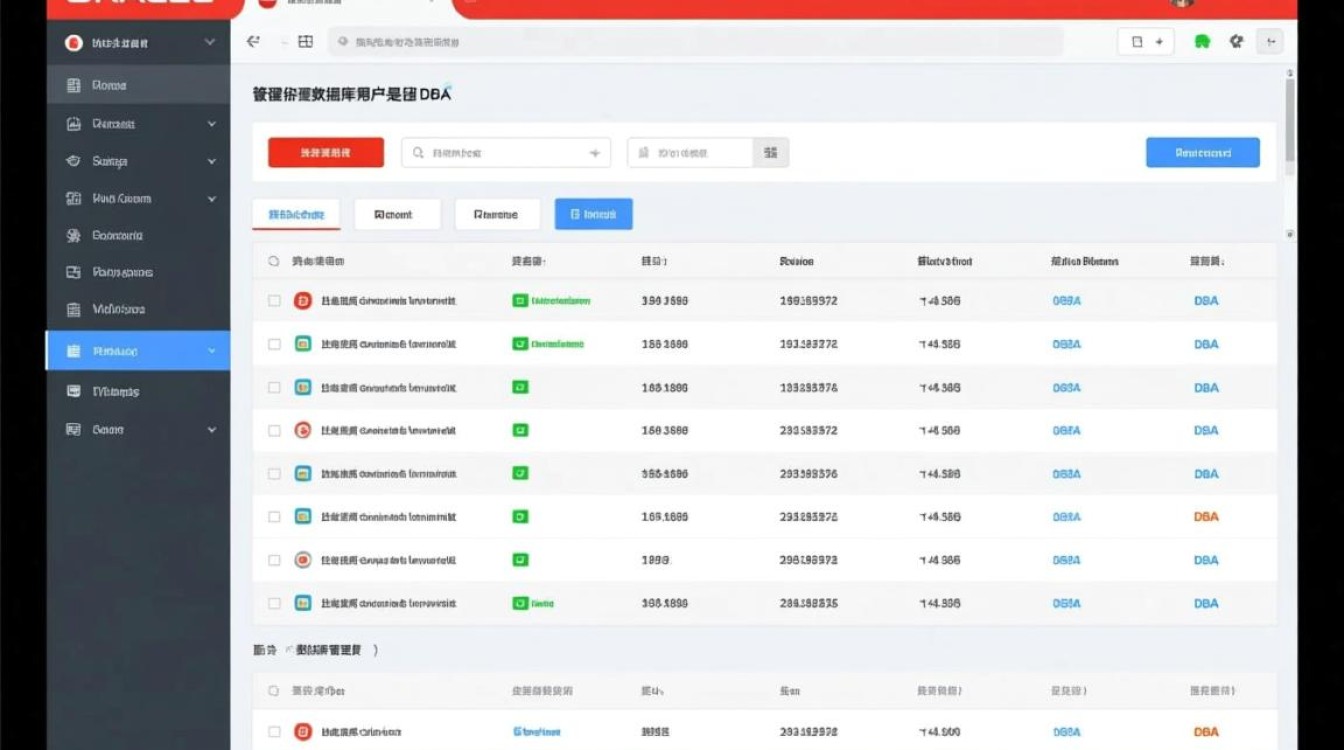
Task: Click the grid layout icon beside the back arrow
Action: pyautogui.click(x=303, y=41)
